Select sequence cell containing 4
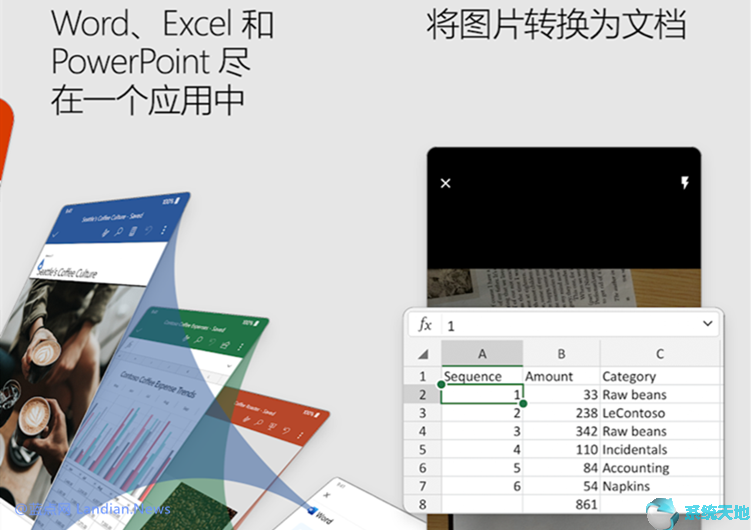Viewport: 751px width, 530px height. [482, 449]
